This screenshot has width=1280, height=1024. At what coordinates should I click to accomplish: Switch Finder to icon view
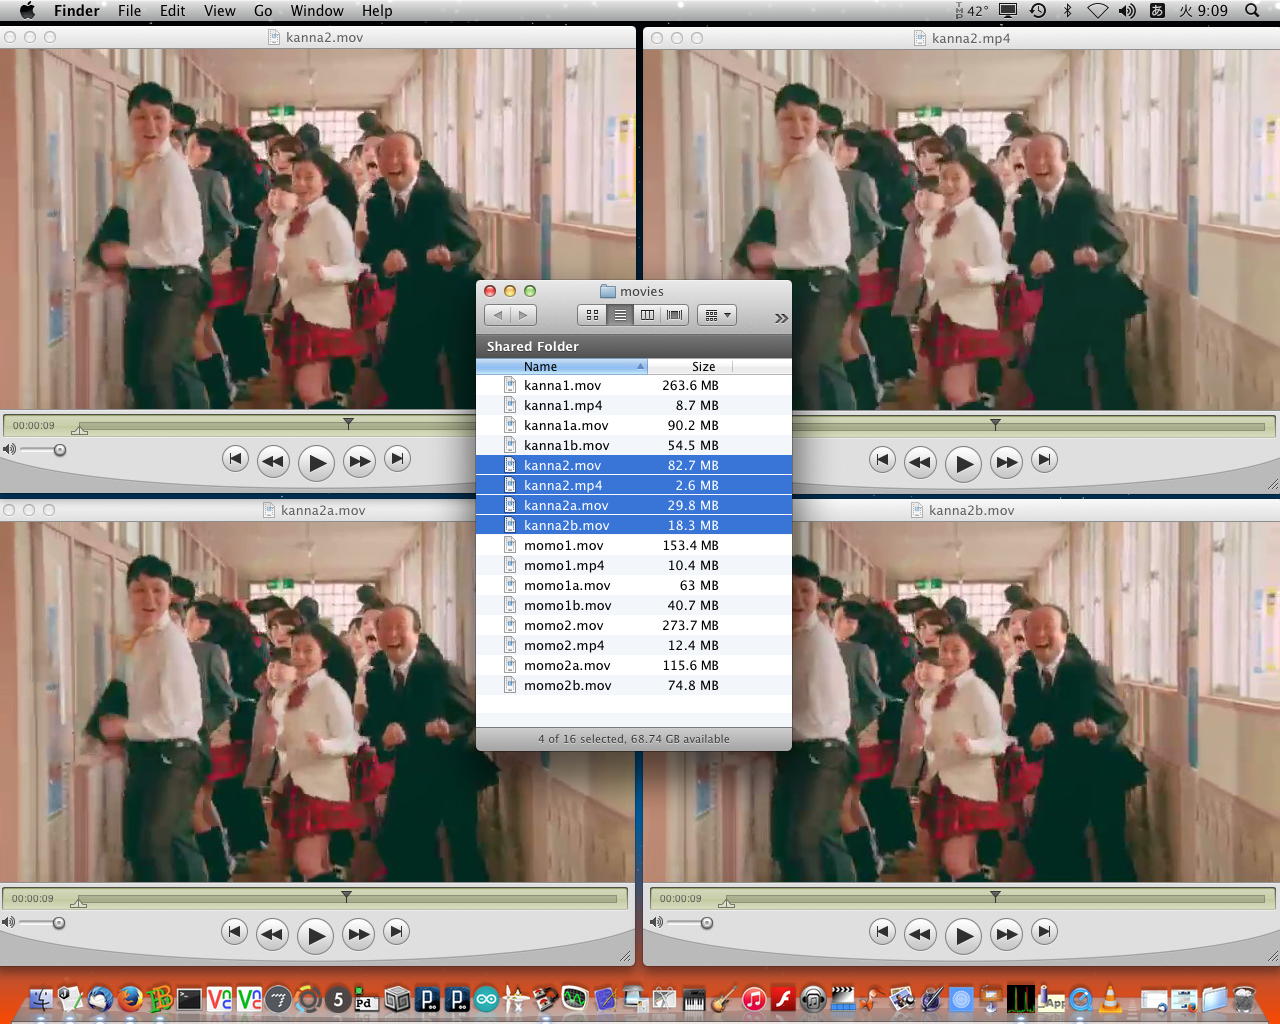[x=592, y=315]
